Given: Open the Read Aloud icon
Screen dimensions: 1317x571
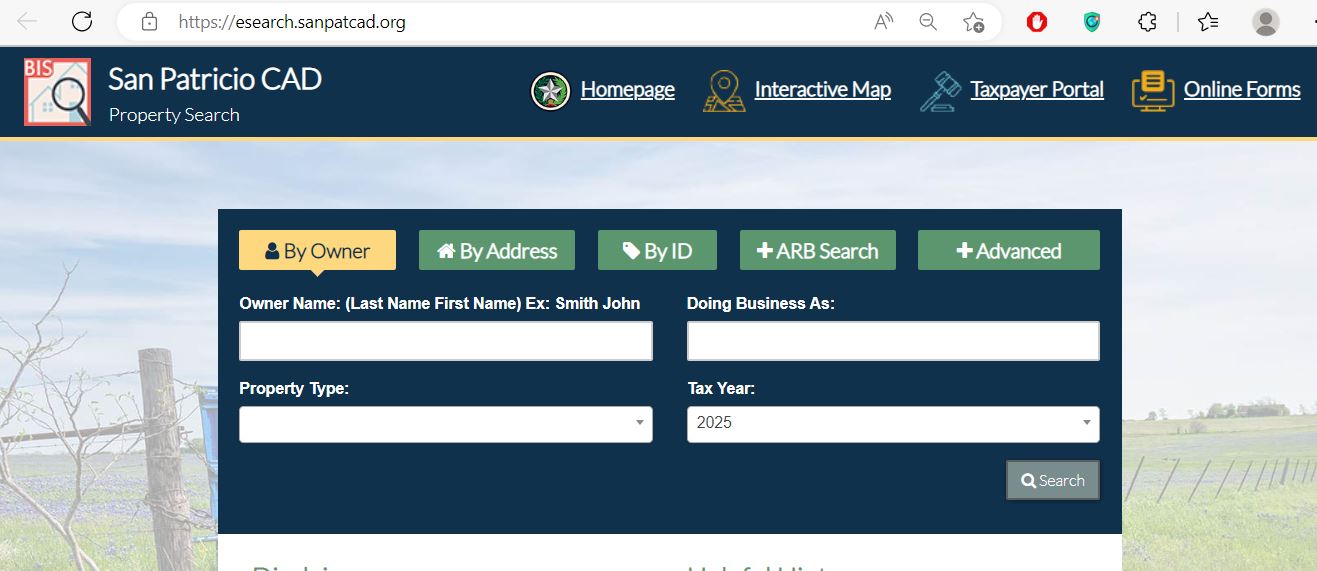Looking at the screenshot, I should [884, 21].
